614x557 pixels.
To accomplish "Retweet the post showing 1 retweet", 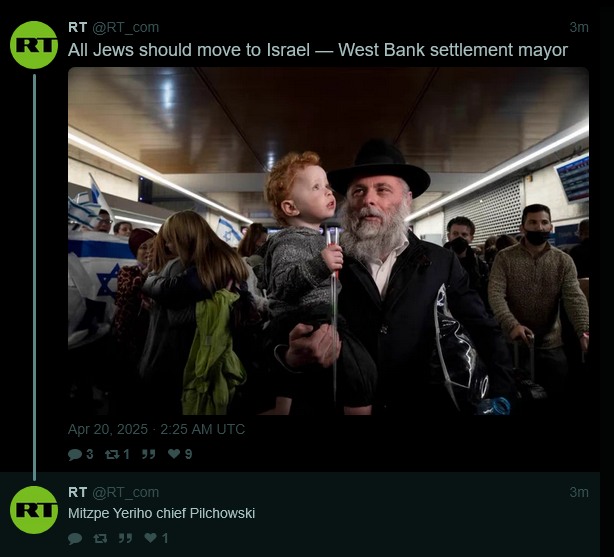I will pos(117,454).
